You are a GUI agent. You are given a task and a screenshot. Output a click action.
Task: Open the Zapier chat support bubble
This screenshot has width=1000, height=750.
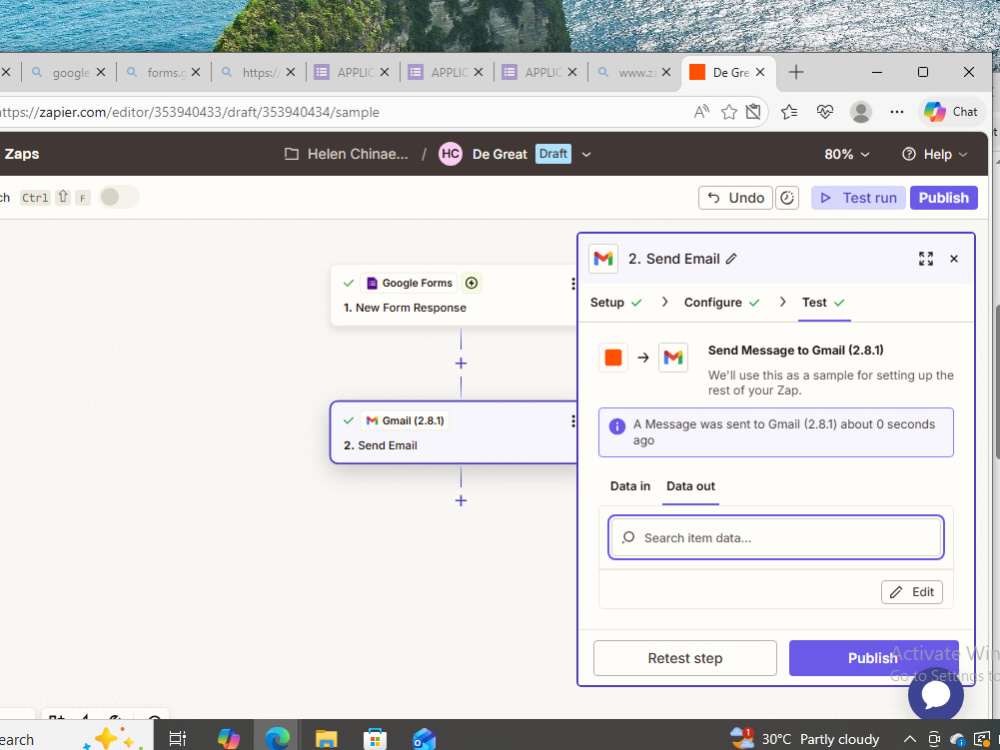936,694
